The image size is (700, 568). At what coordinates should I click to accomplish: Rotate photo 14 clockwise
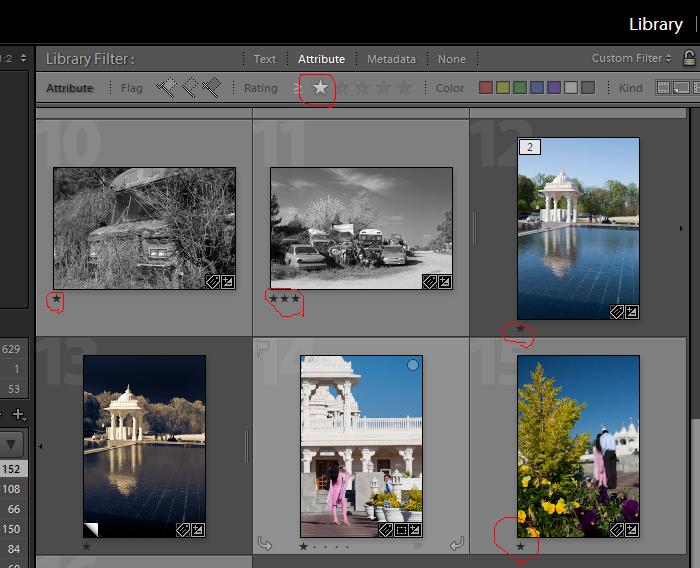point(456,545)
